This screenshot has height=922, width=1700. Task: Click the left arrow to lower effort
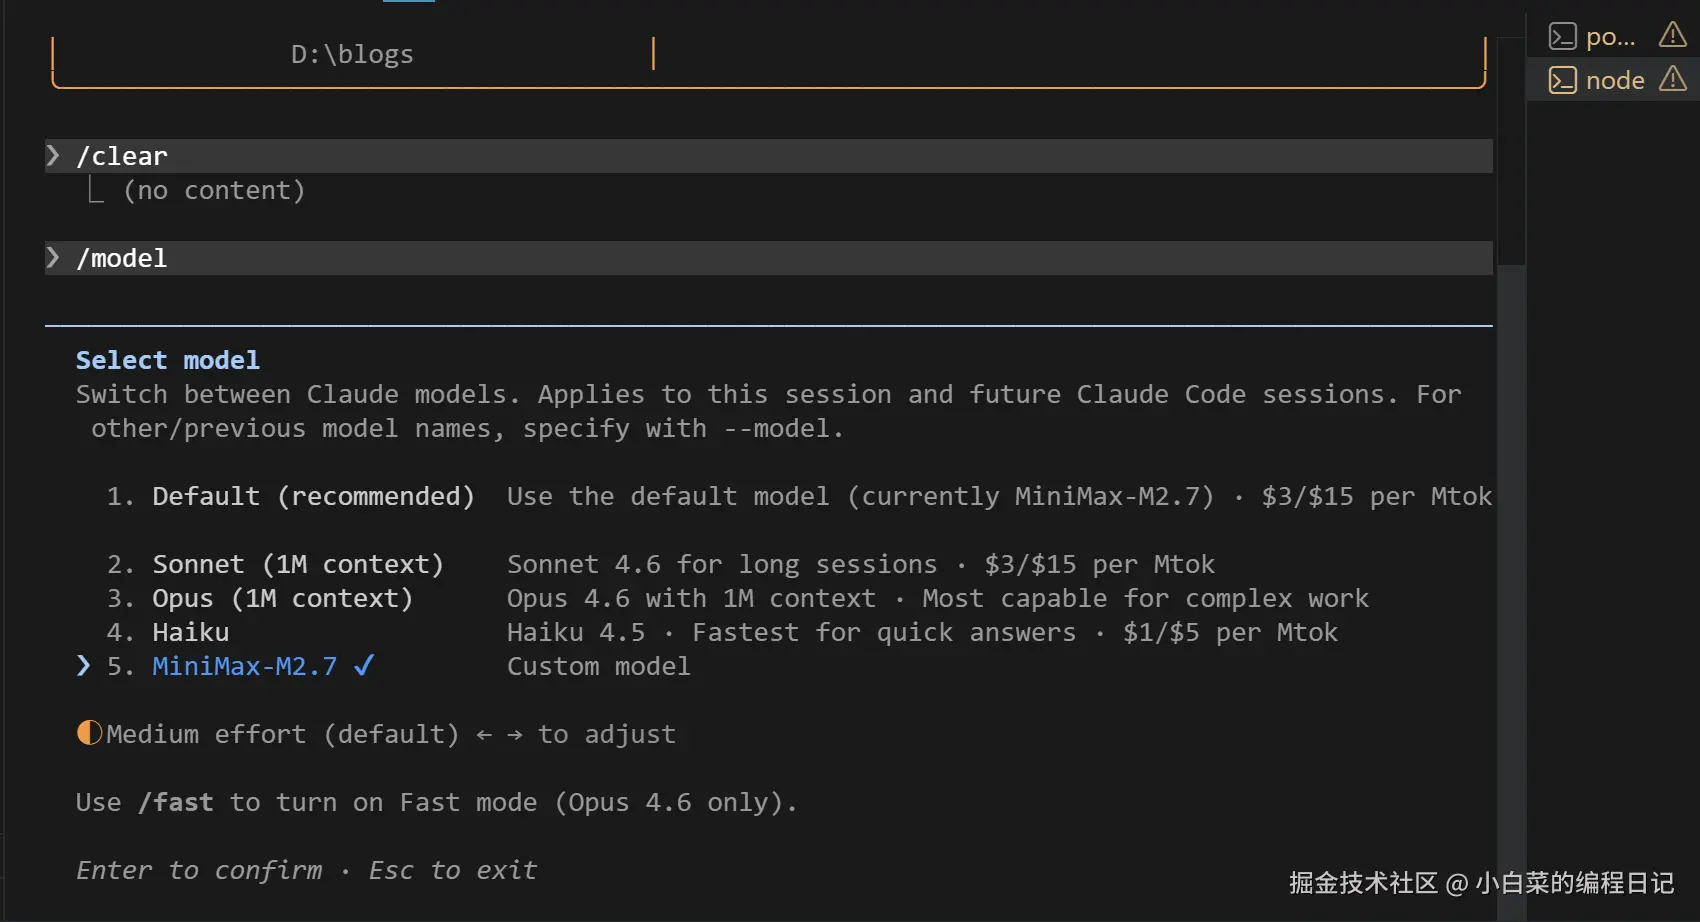[x=484, y=735]
